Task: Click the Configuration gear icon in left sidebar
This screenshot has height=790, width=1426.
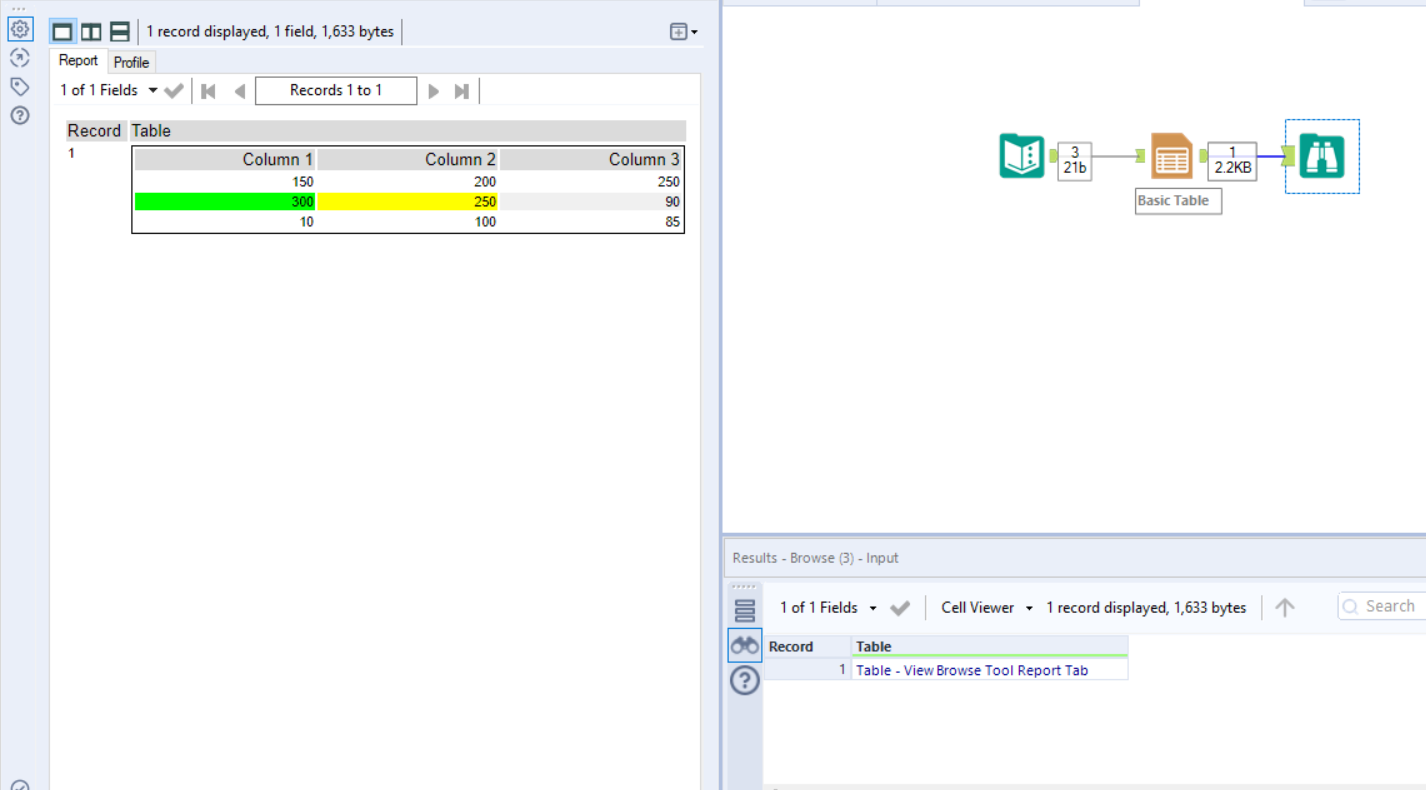Action: pyautogui.click(x=19, y=29)
